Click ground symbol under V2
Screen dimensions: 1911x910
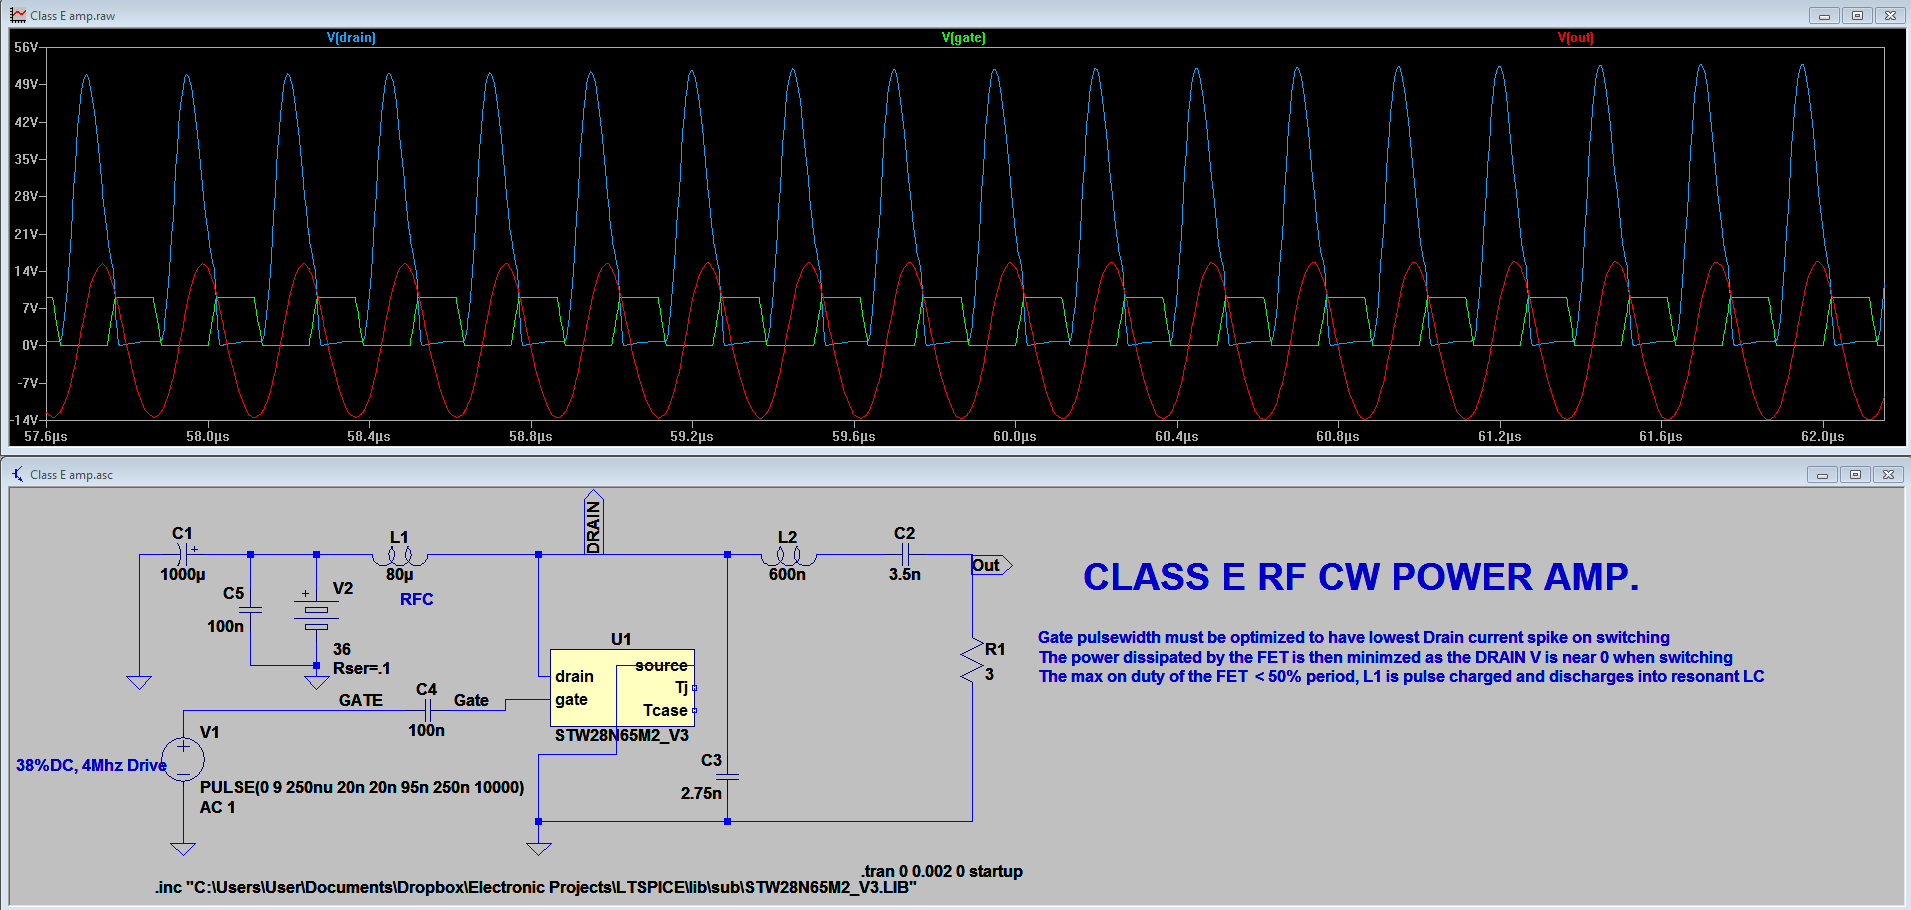(316, 682)
